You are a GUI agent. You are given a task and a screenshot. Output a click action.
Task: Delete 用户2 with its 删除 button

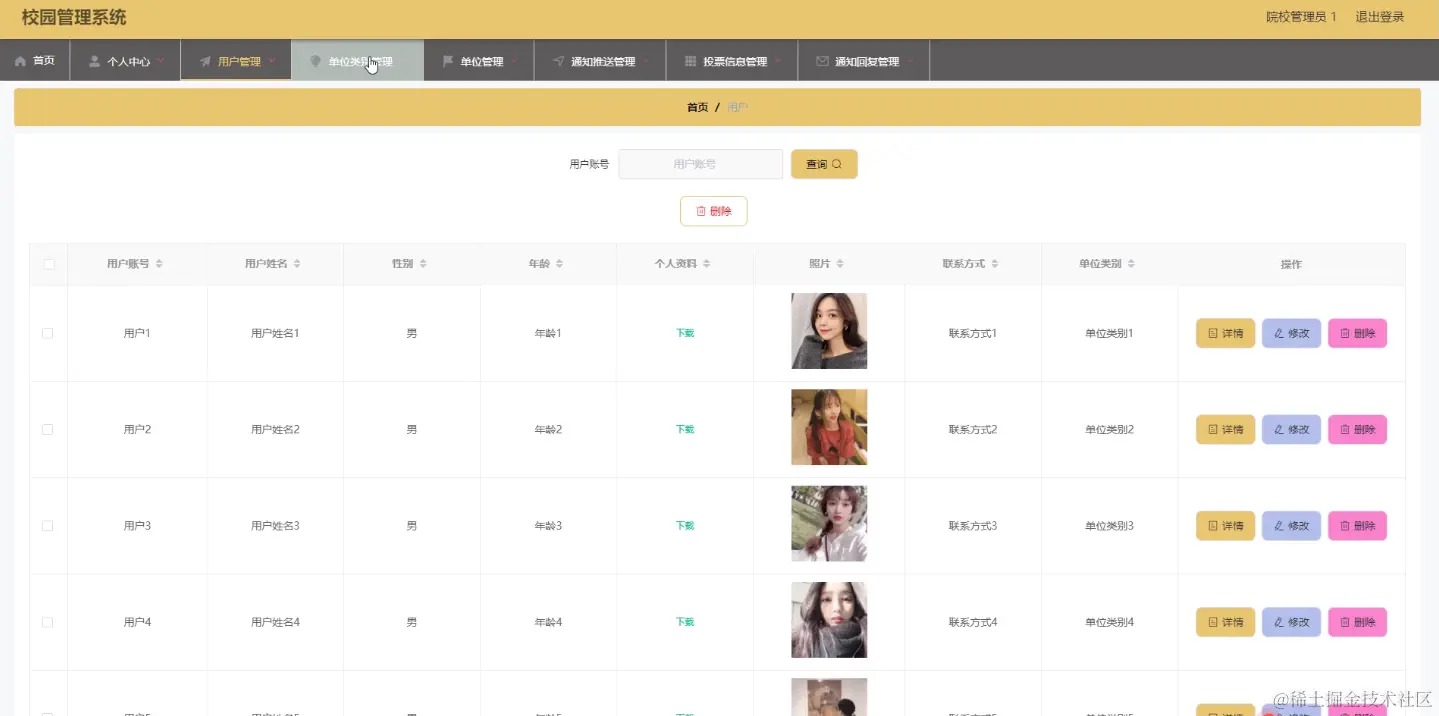1357,429
